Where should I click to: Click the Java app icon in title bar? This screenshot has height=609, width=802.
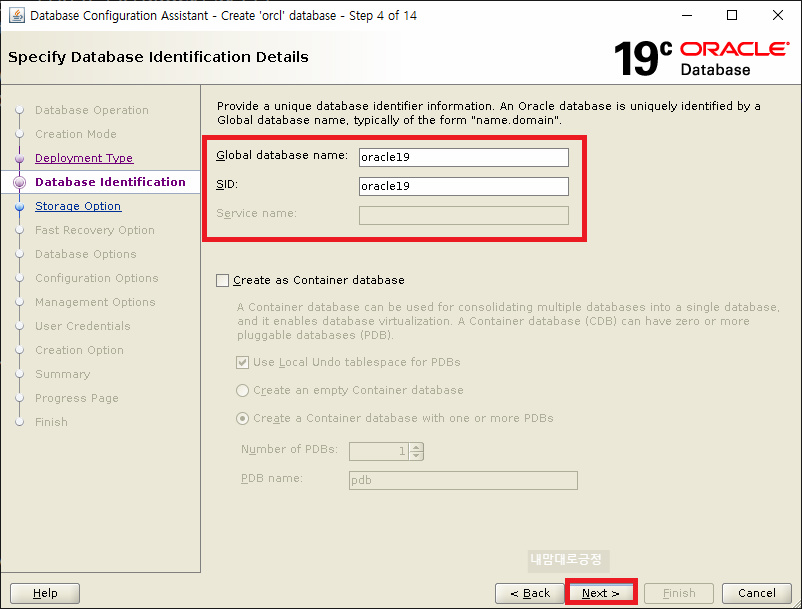click(x=16, y=15)
